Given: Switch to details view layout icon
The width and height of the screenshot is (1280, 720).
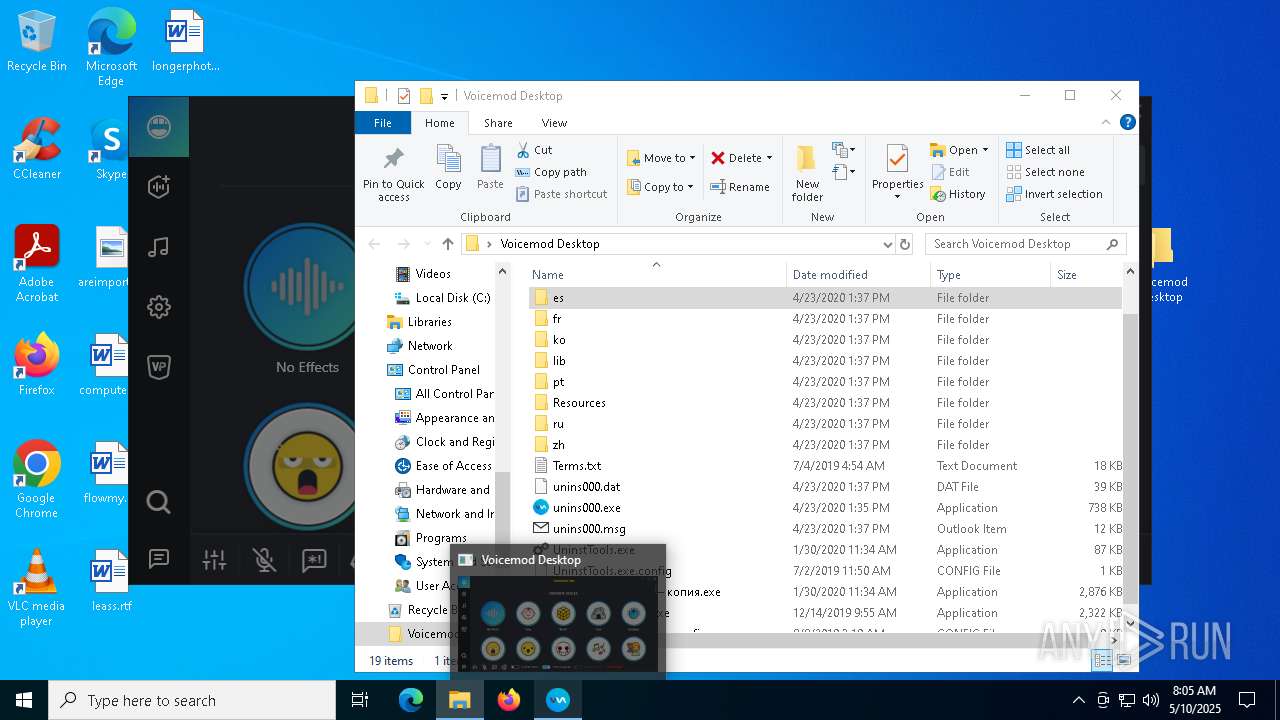Looking at the screenshot, I should point(1102,660).
